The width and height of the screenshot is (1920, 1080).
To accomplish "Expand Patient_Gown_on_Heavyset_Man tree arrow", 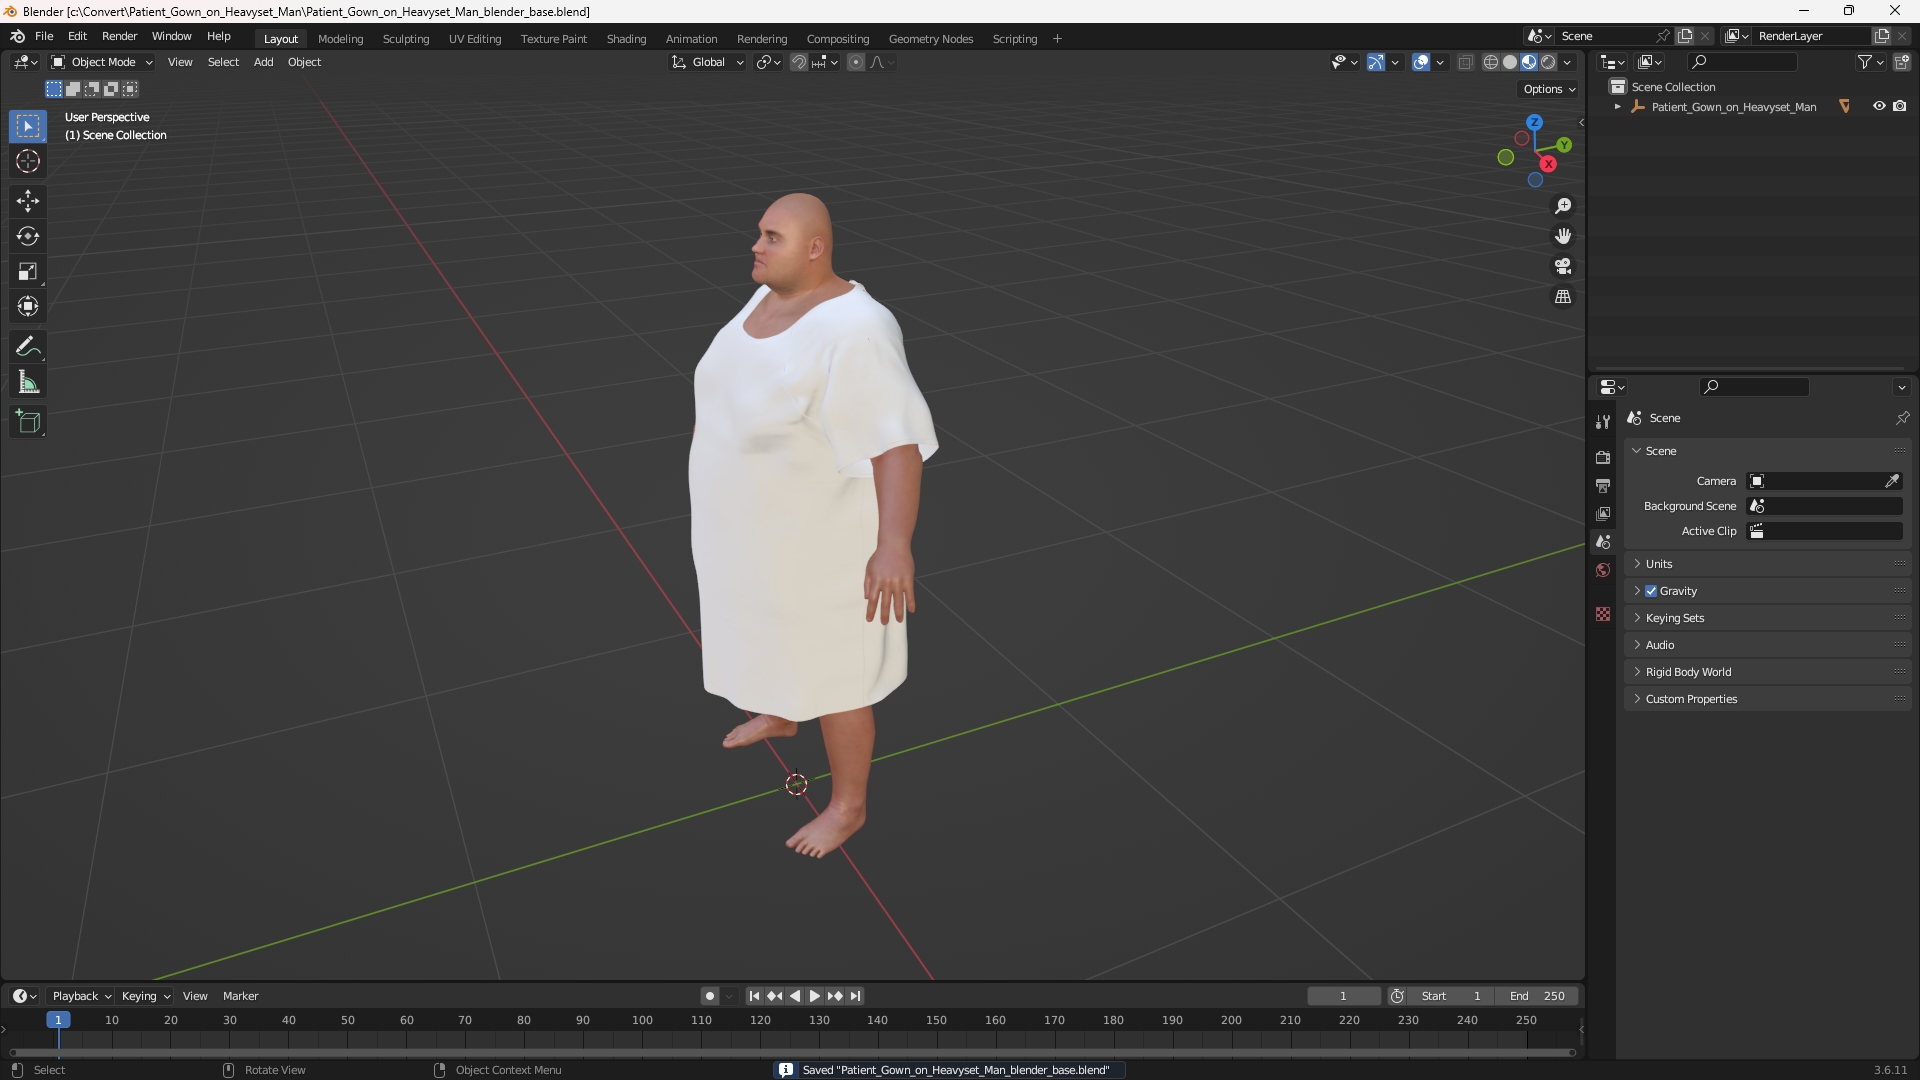I will (x=1617, y=107).
